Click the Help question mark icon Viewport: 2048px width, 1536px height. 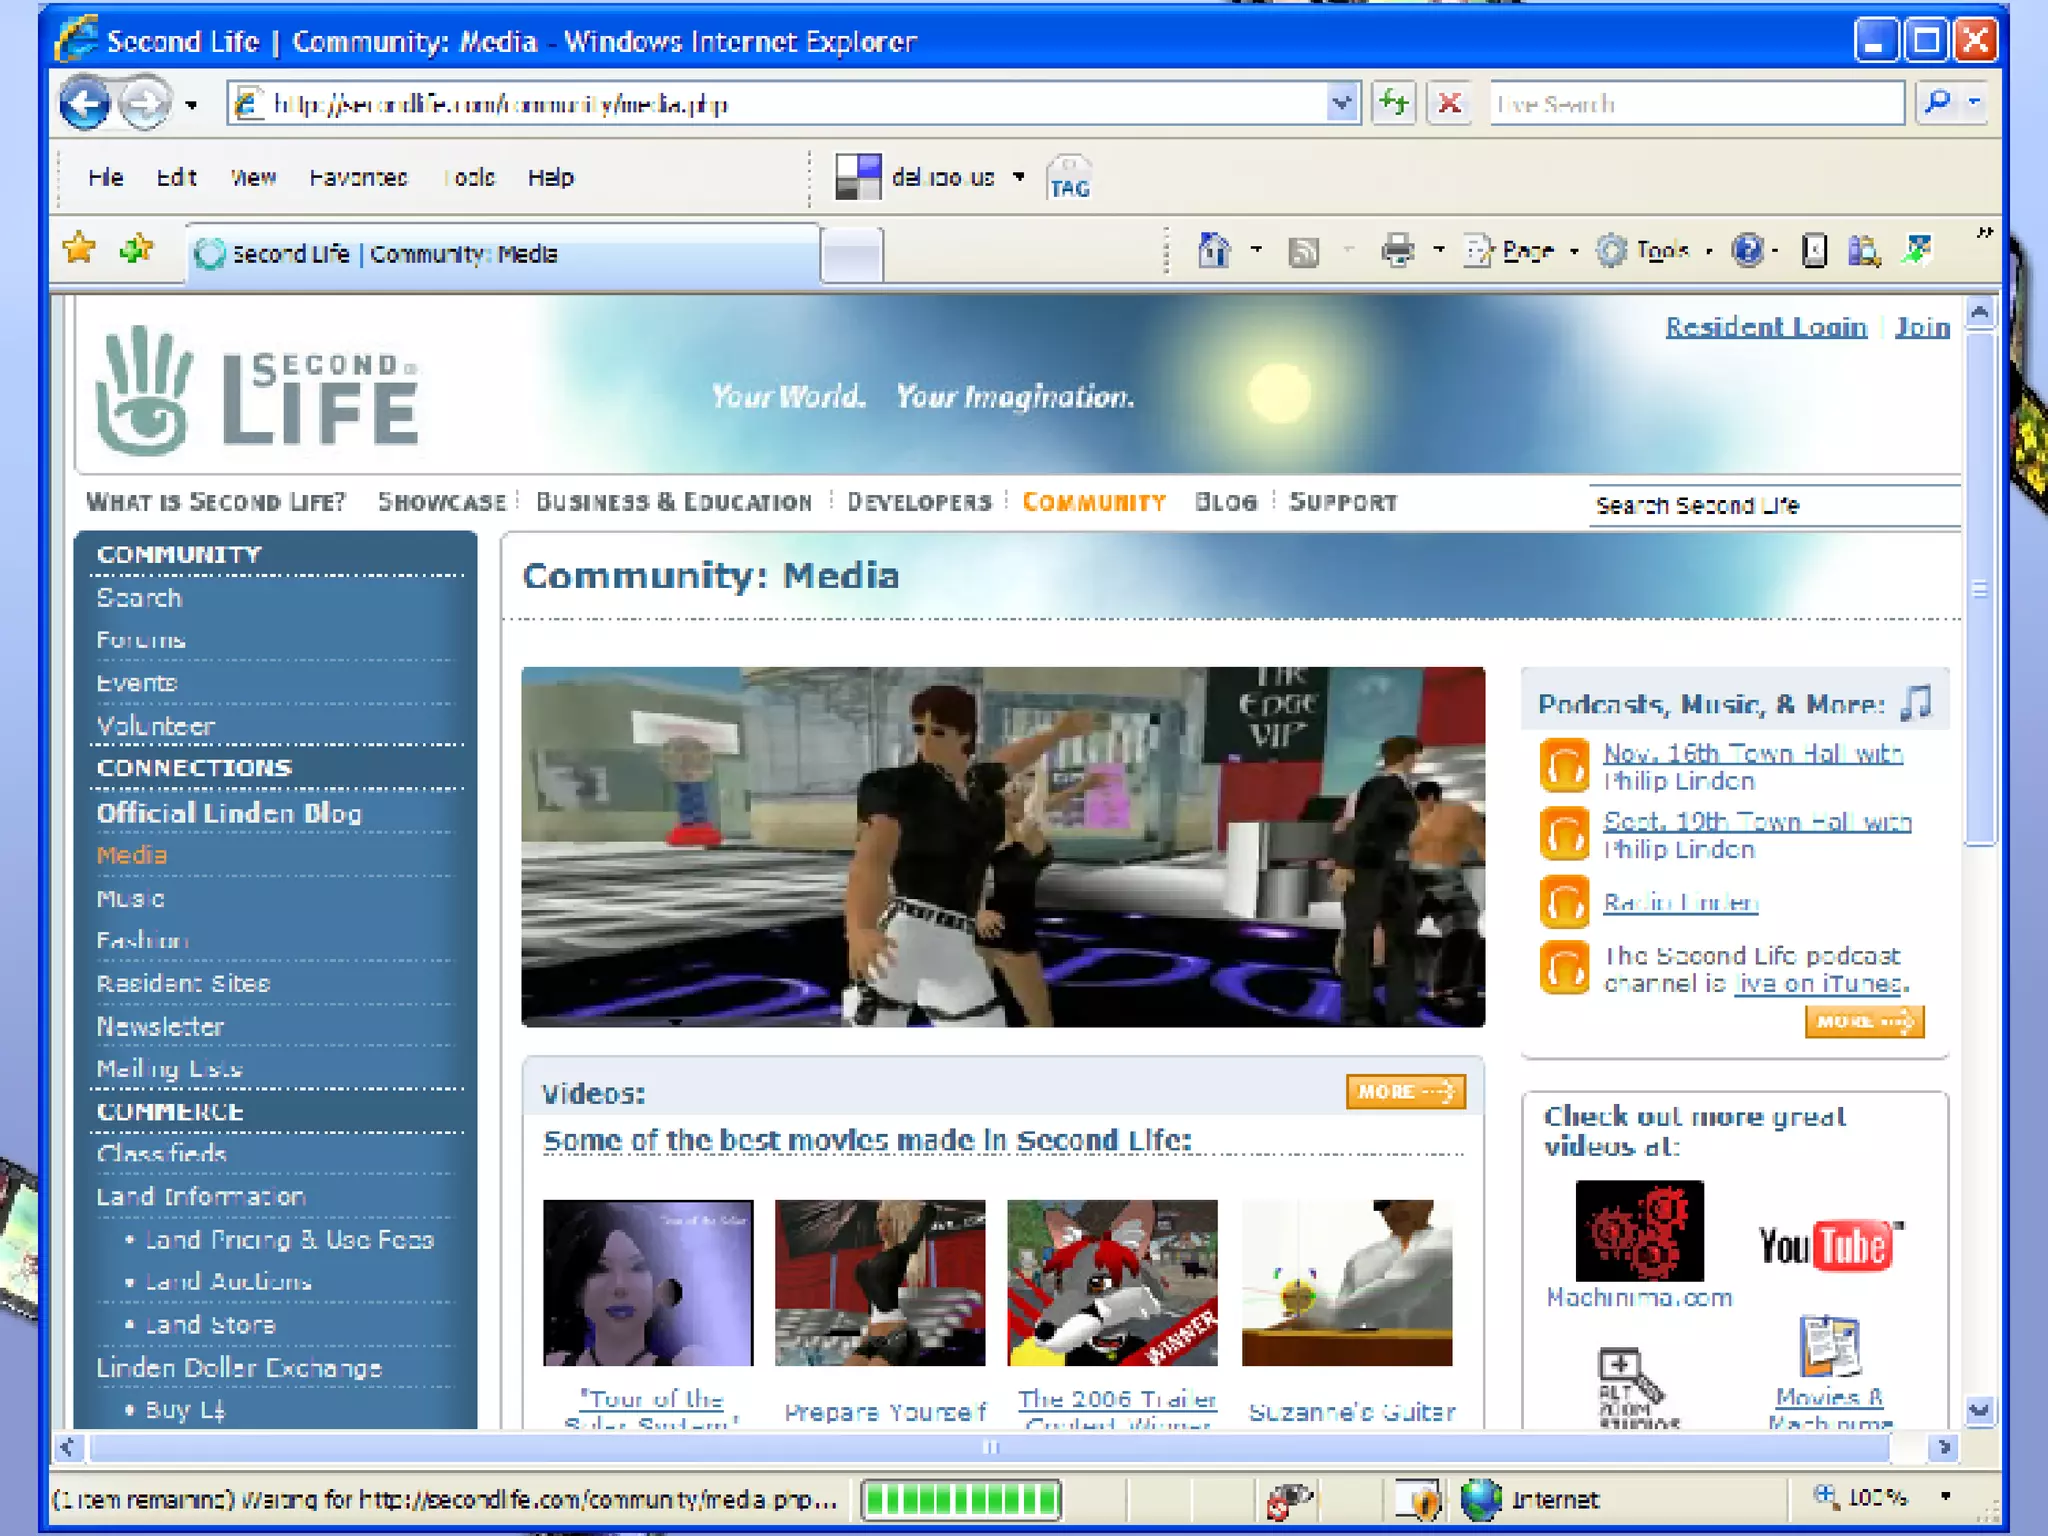click(1747, 250)
